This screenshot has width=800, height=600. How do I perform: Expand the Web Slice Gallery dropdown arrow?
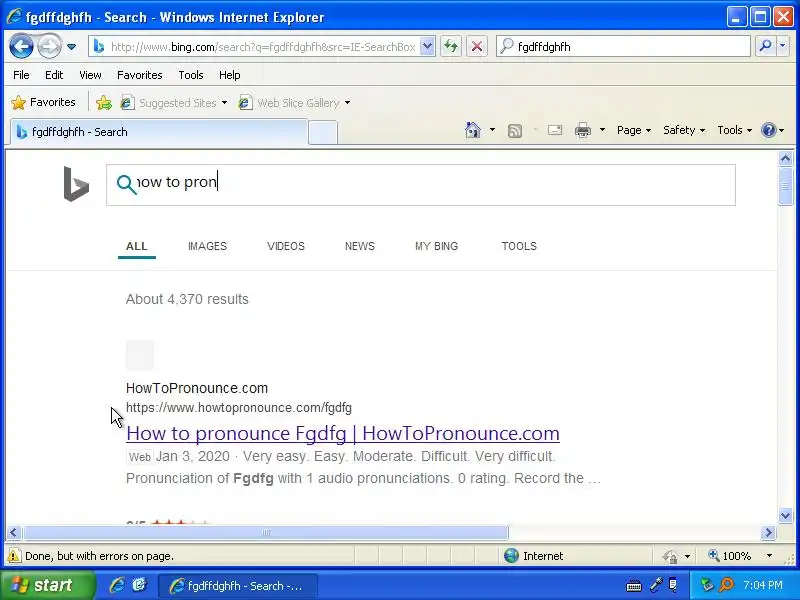pos(347,103)
